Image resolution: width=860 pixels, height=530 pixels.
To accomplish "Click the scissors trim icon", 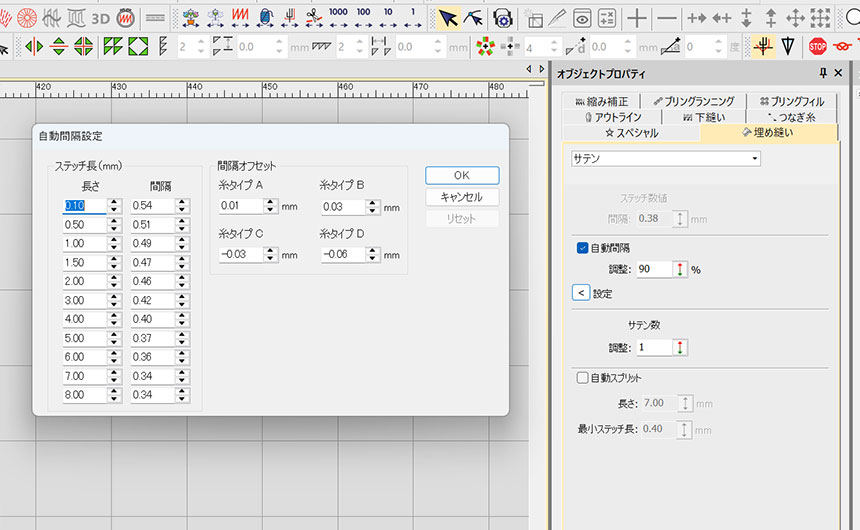I will [x=314, y=18].
